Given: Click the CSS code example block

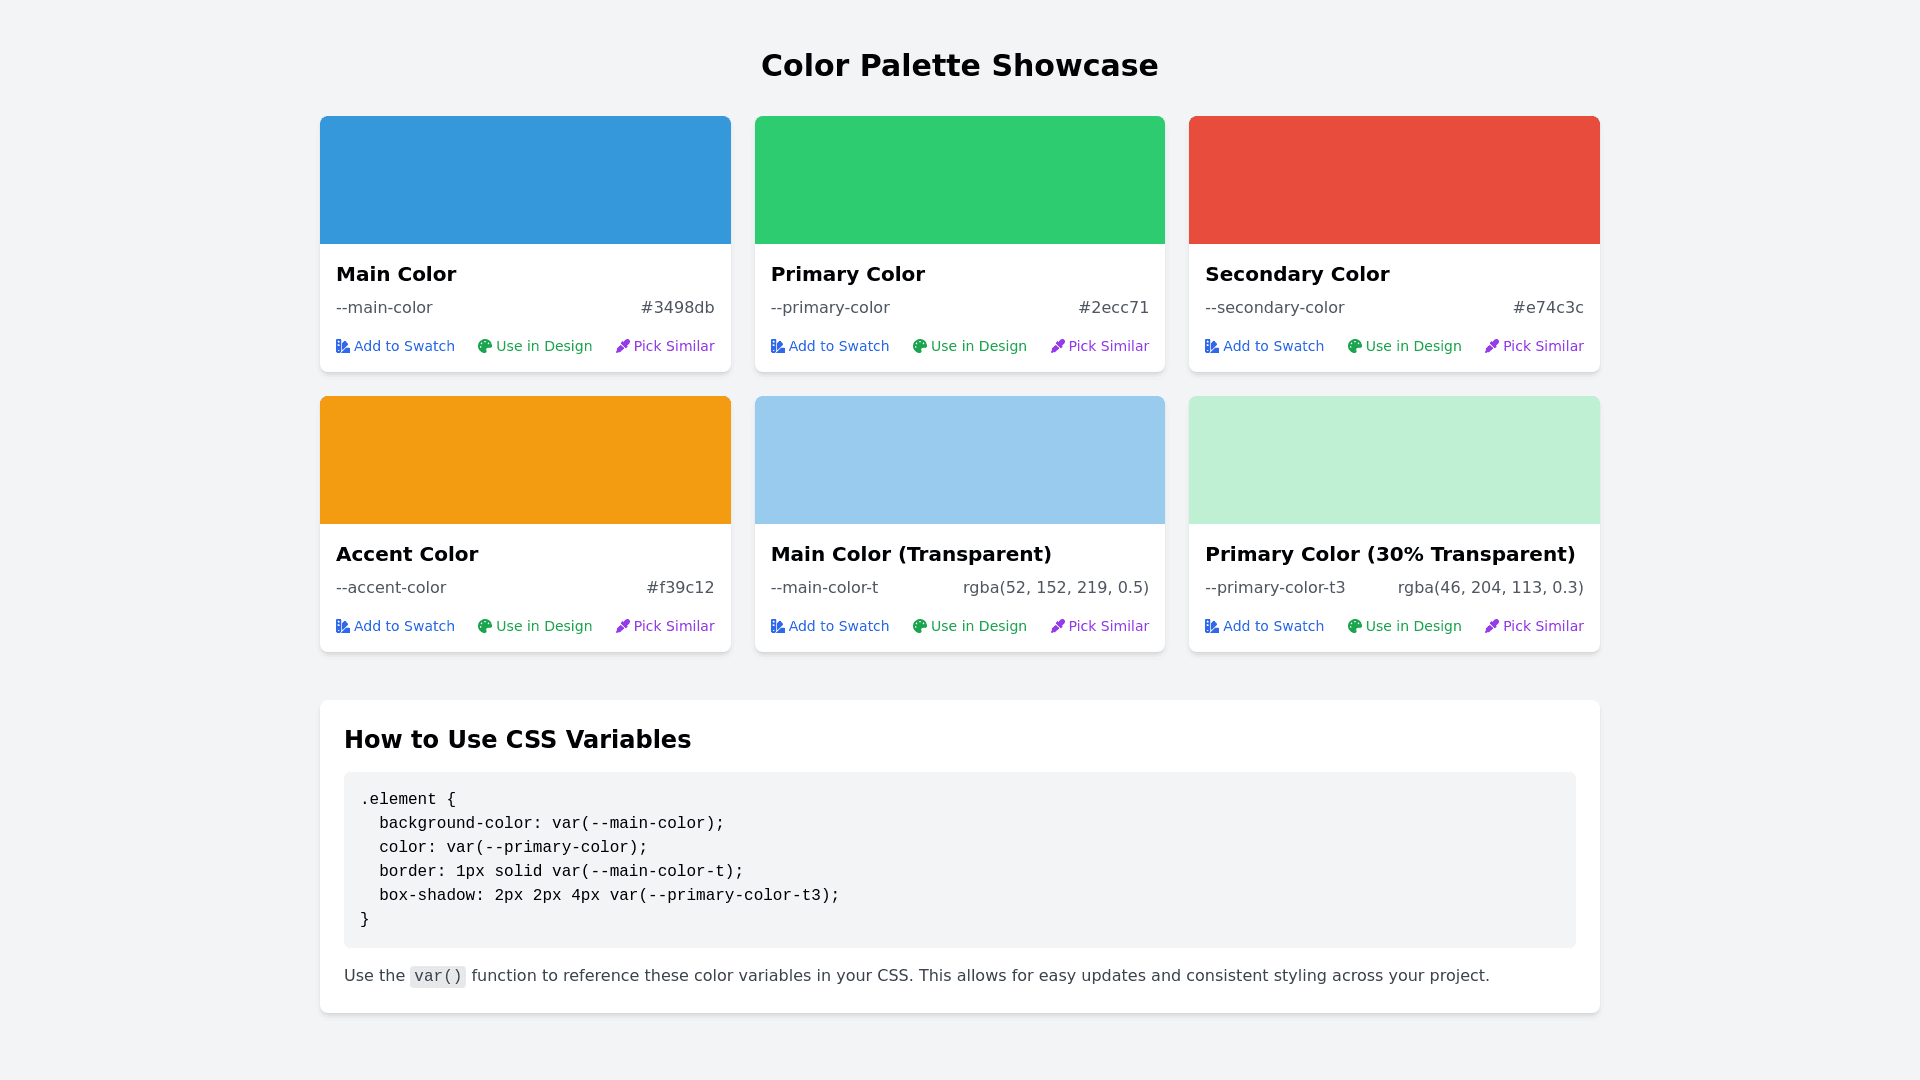Looking at the screenshot, I should click(959, 859).
